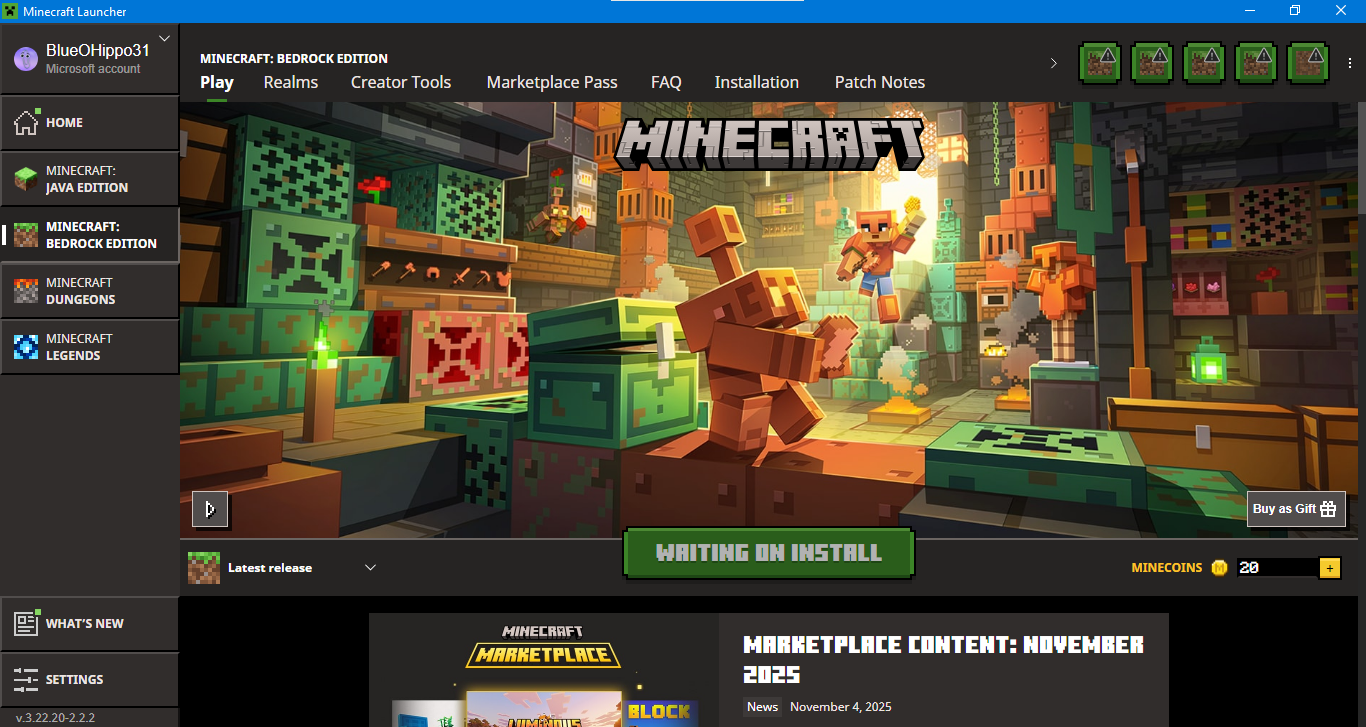Open the Marketplace Content: November 2025 headline
The width and height of the screenshot is (1366, 727).
point(944,659)
